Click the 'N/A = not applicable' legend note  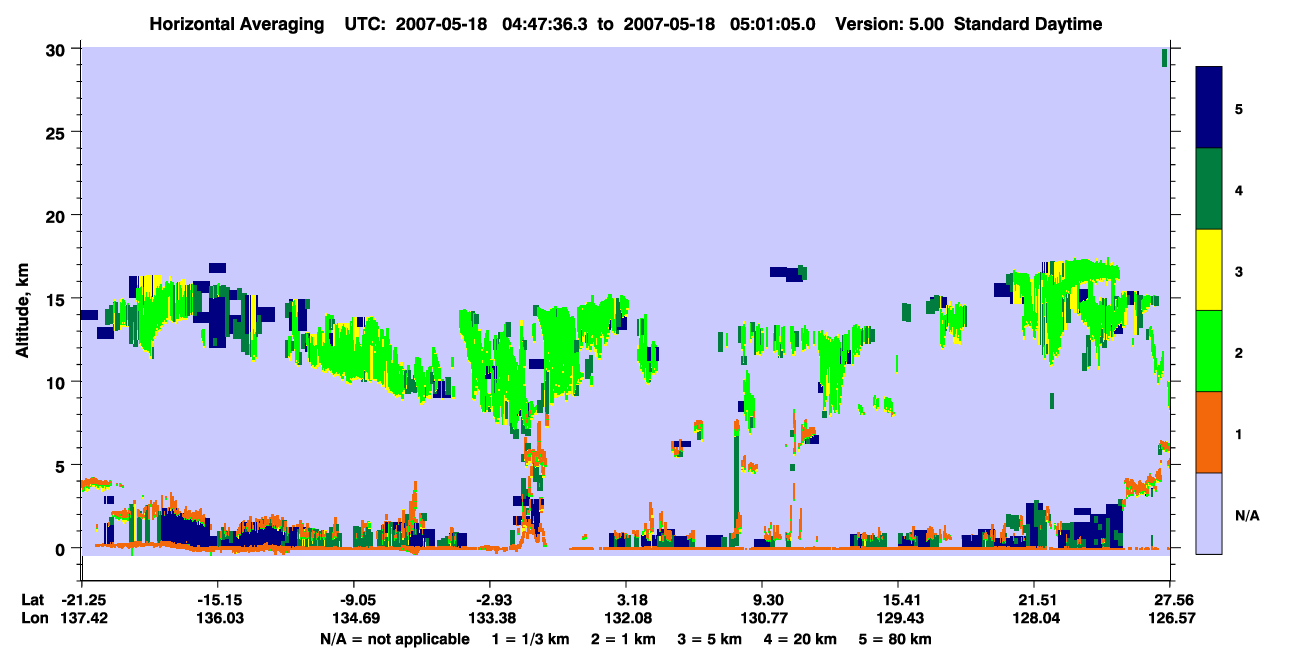pos(394,639)
